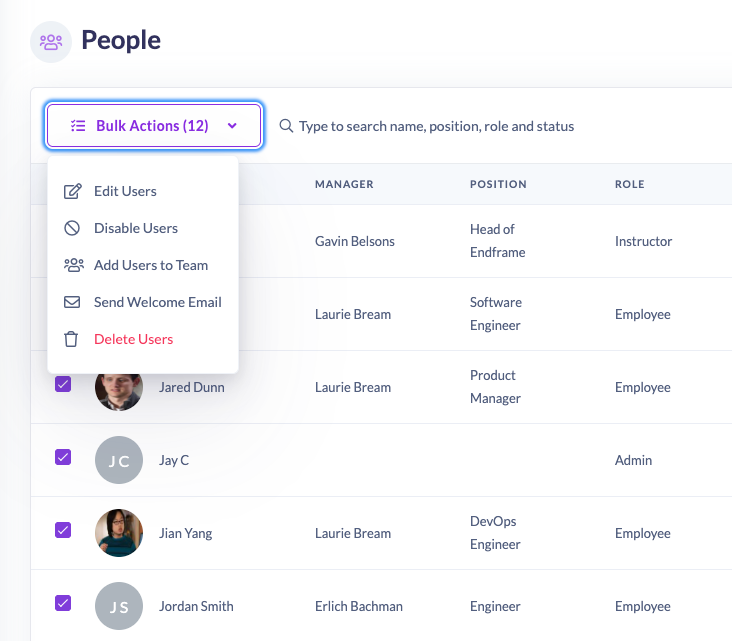Click the trash icon beside Delete Users
Viewport: 732px width, 641px height.
[72, 339]
